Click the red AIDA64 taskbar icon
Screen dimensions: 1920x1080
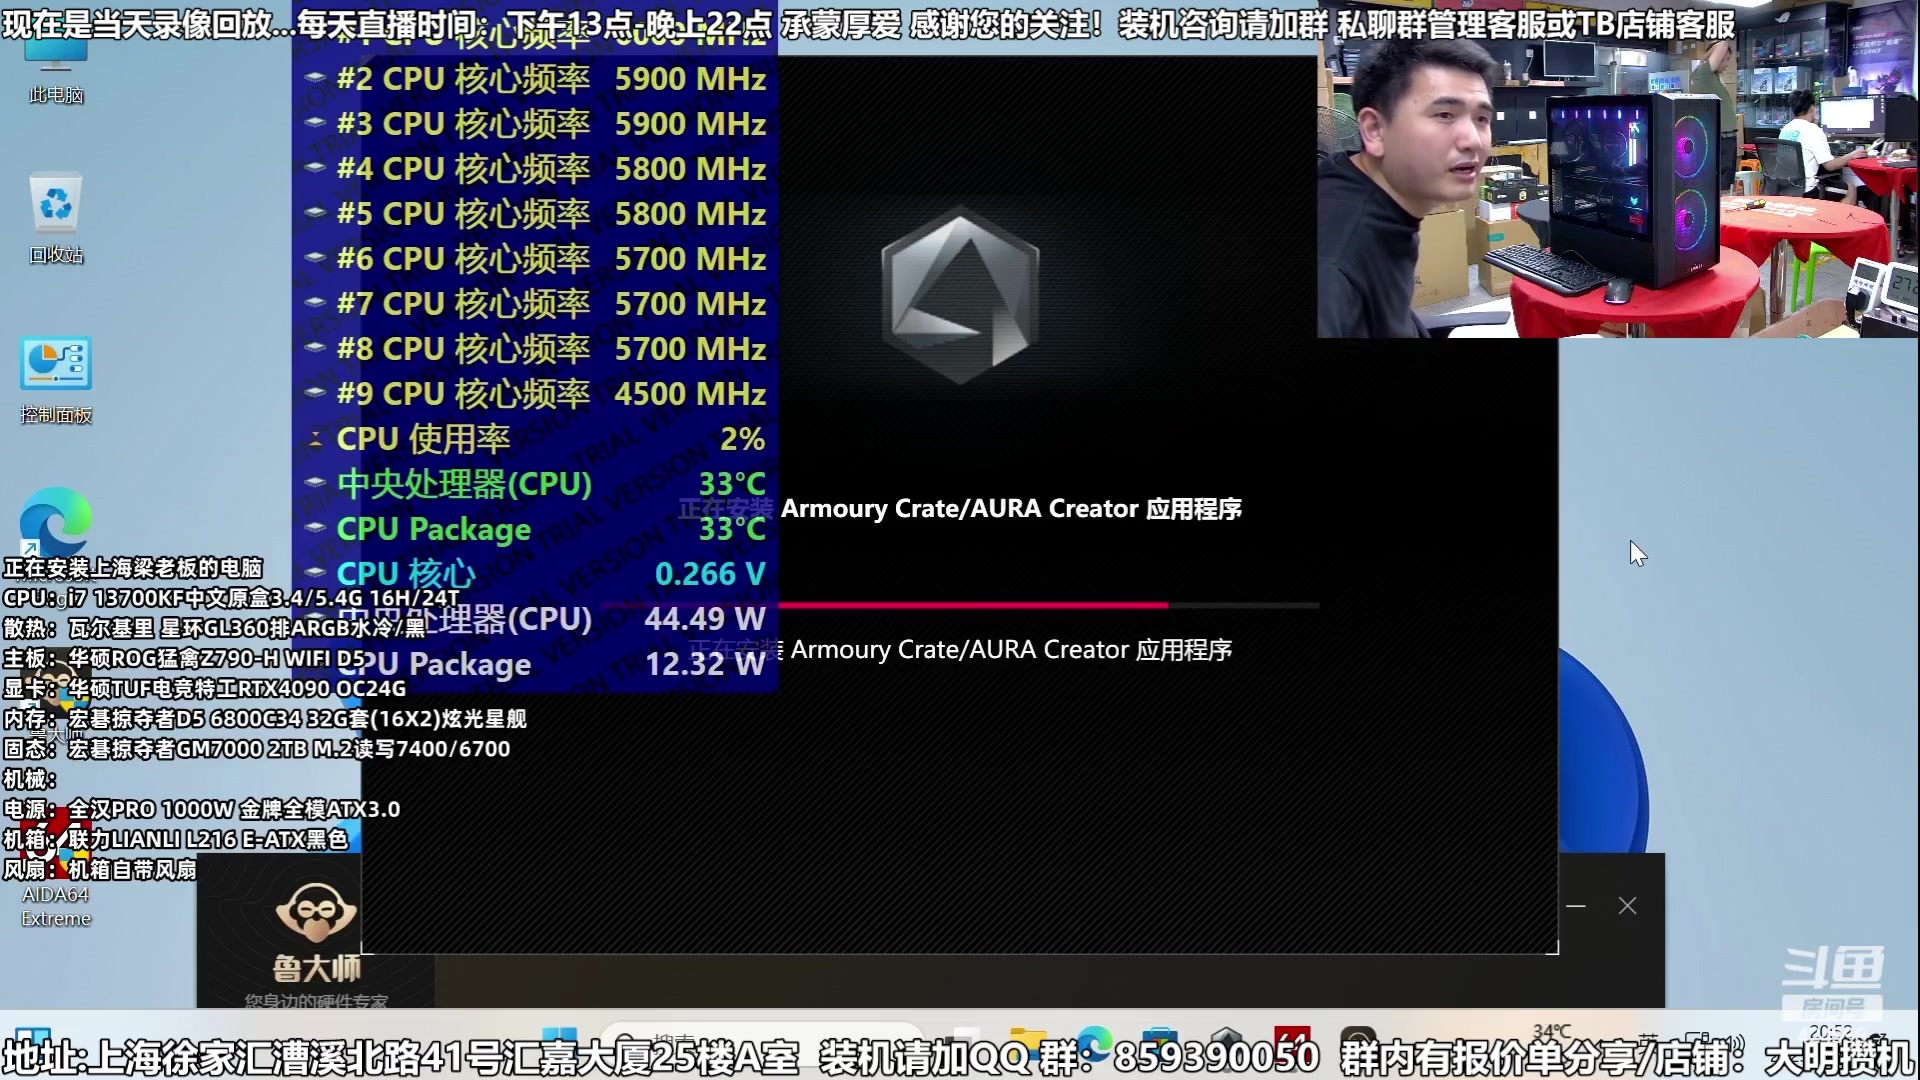point(1292,1043)
